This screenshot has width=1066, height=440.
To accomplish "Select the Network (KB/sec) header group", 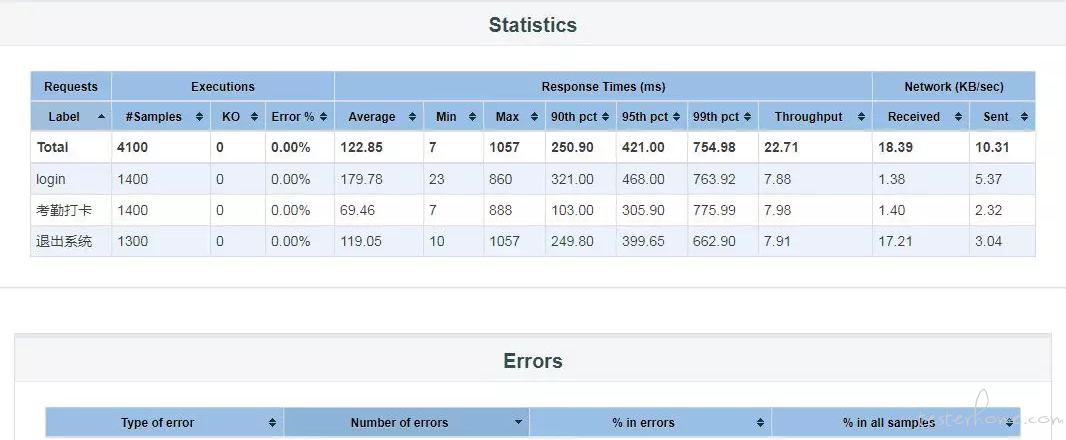I will pyautogui.click(x=954, y=86).
